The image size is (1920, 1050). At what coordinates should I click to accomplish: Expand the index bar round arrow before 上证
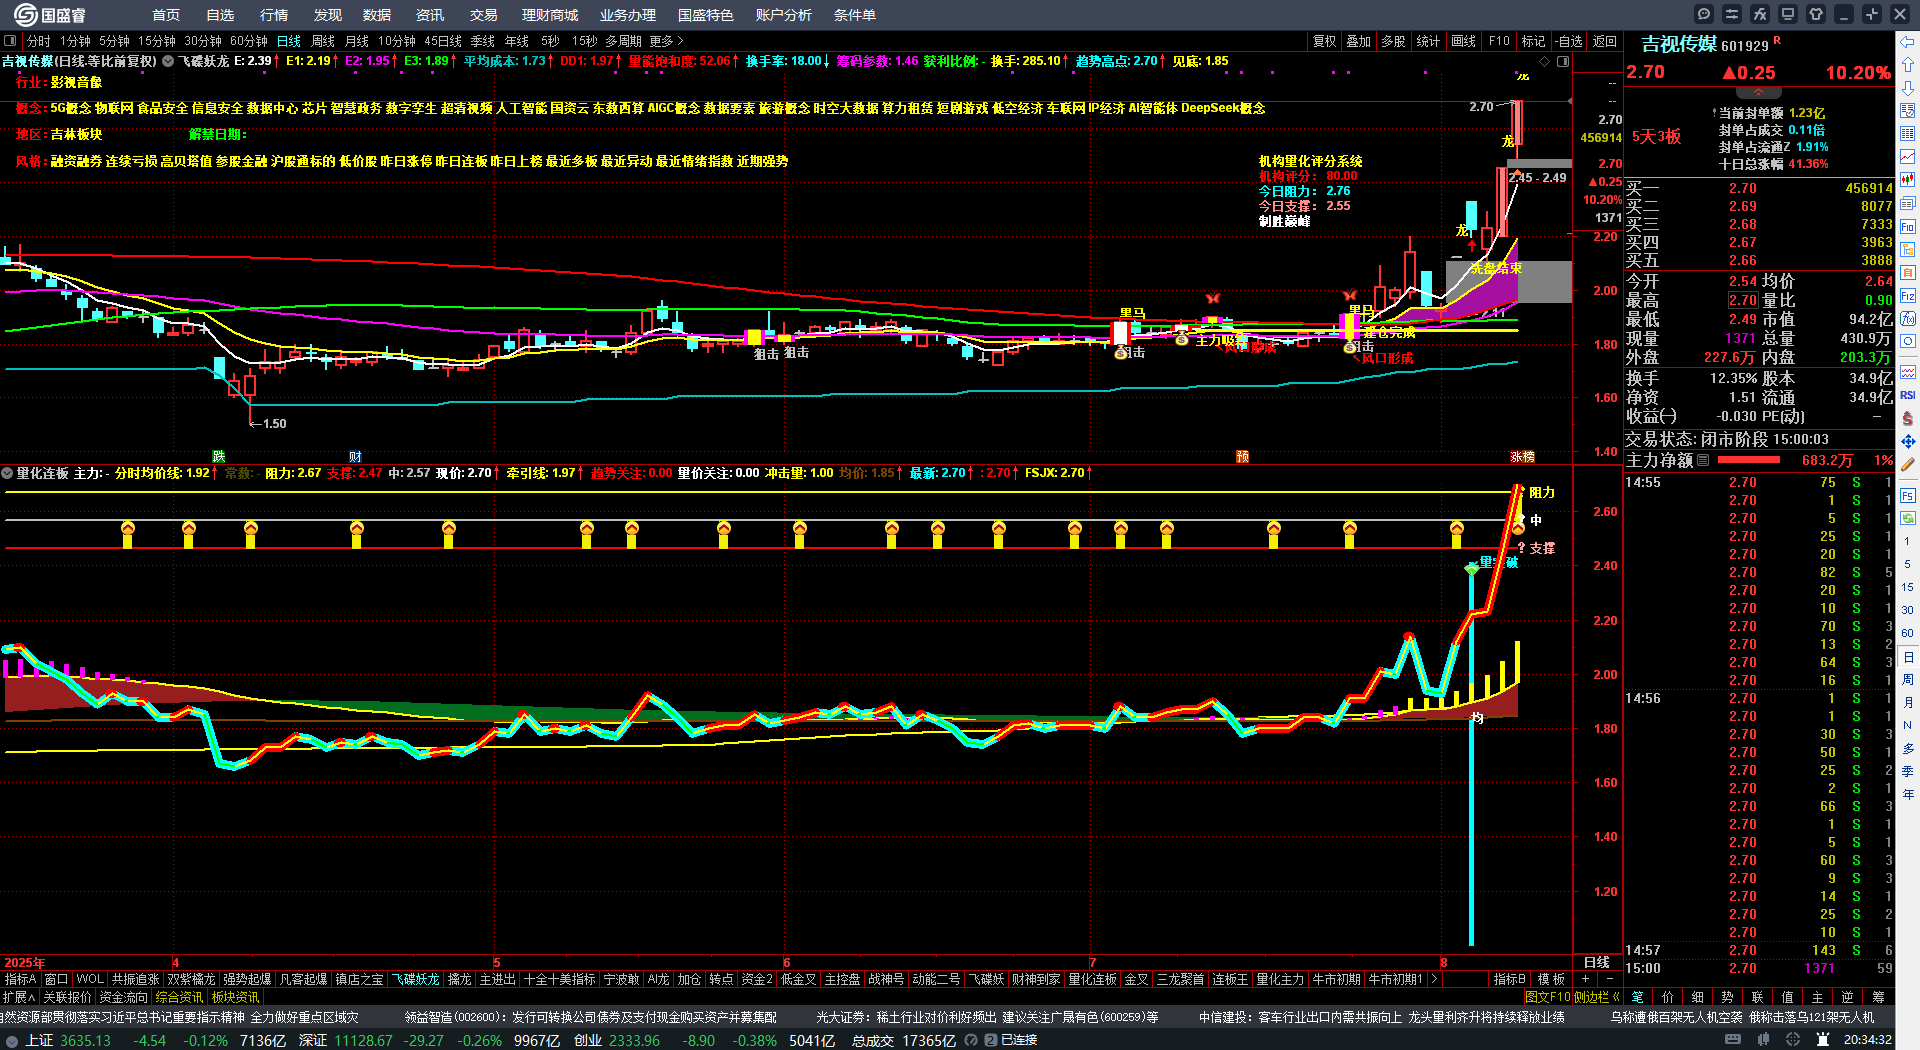coord(12,1040)
